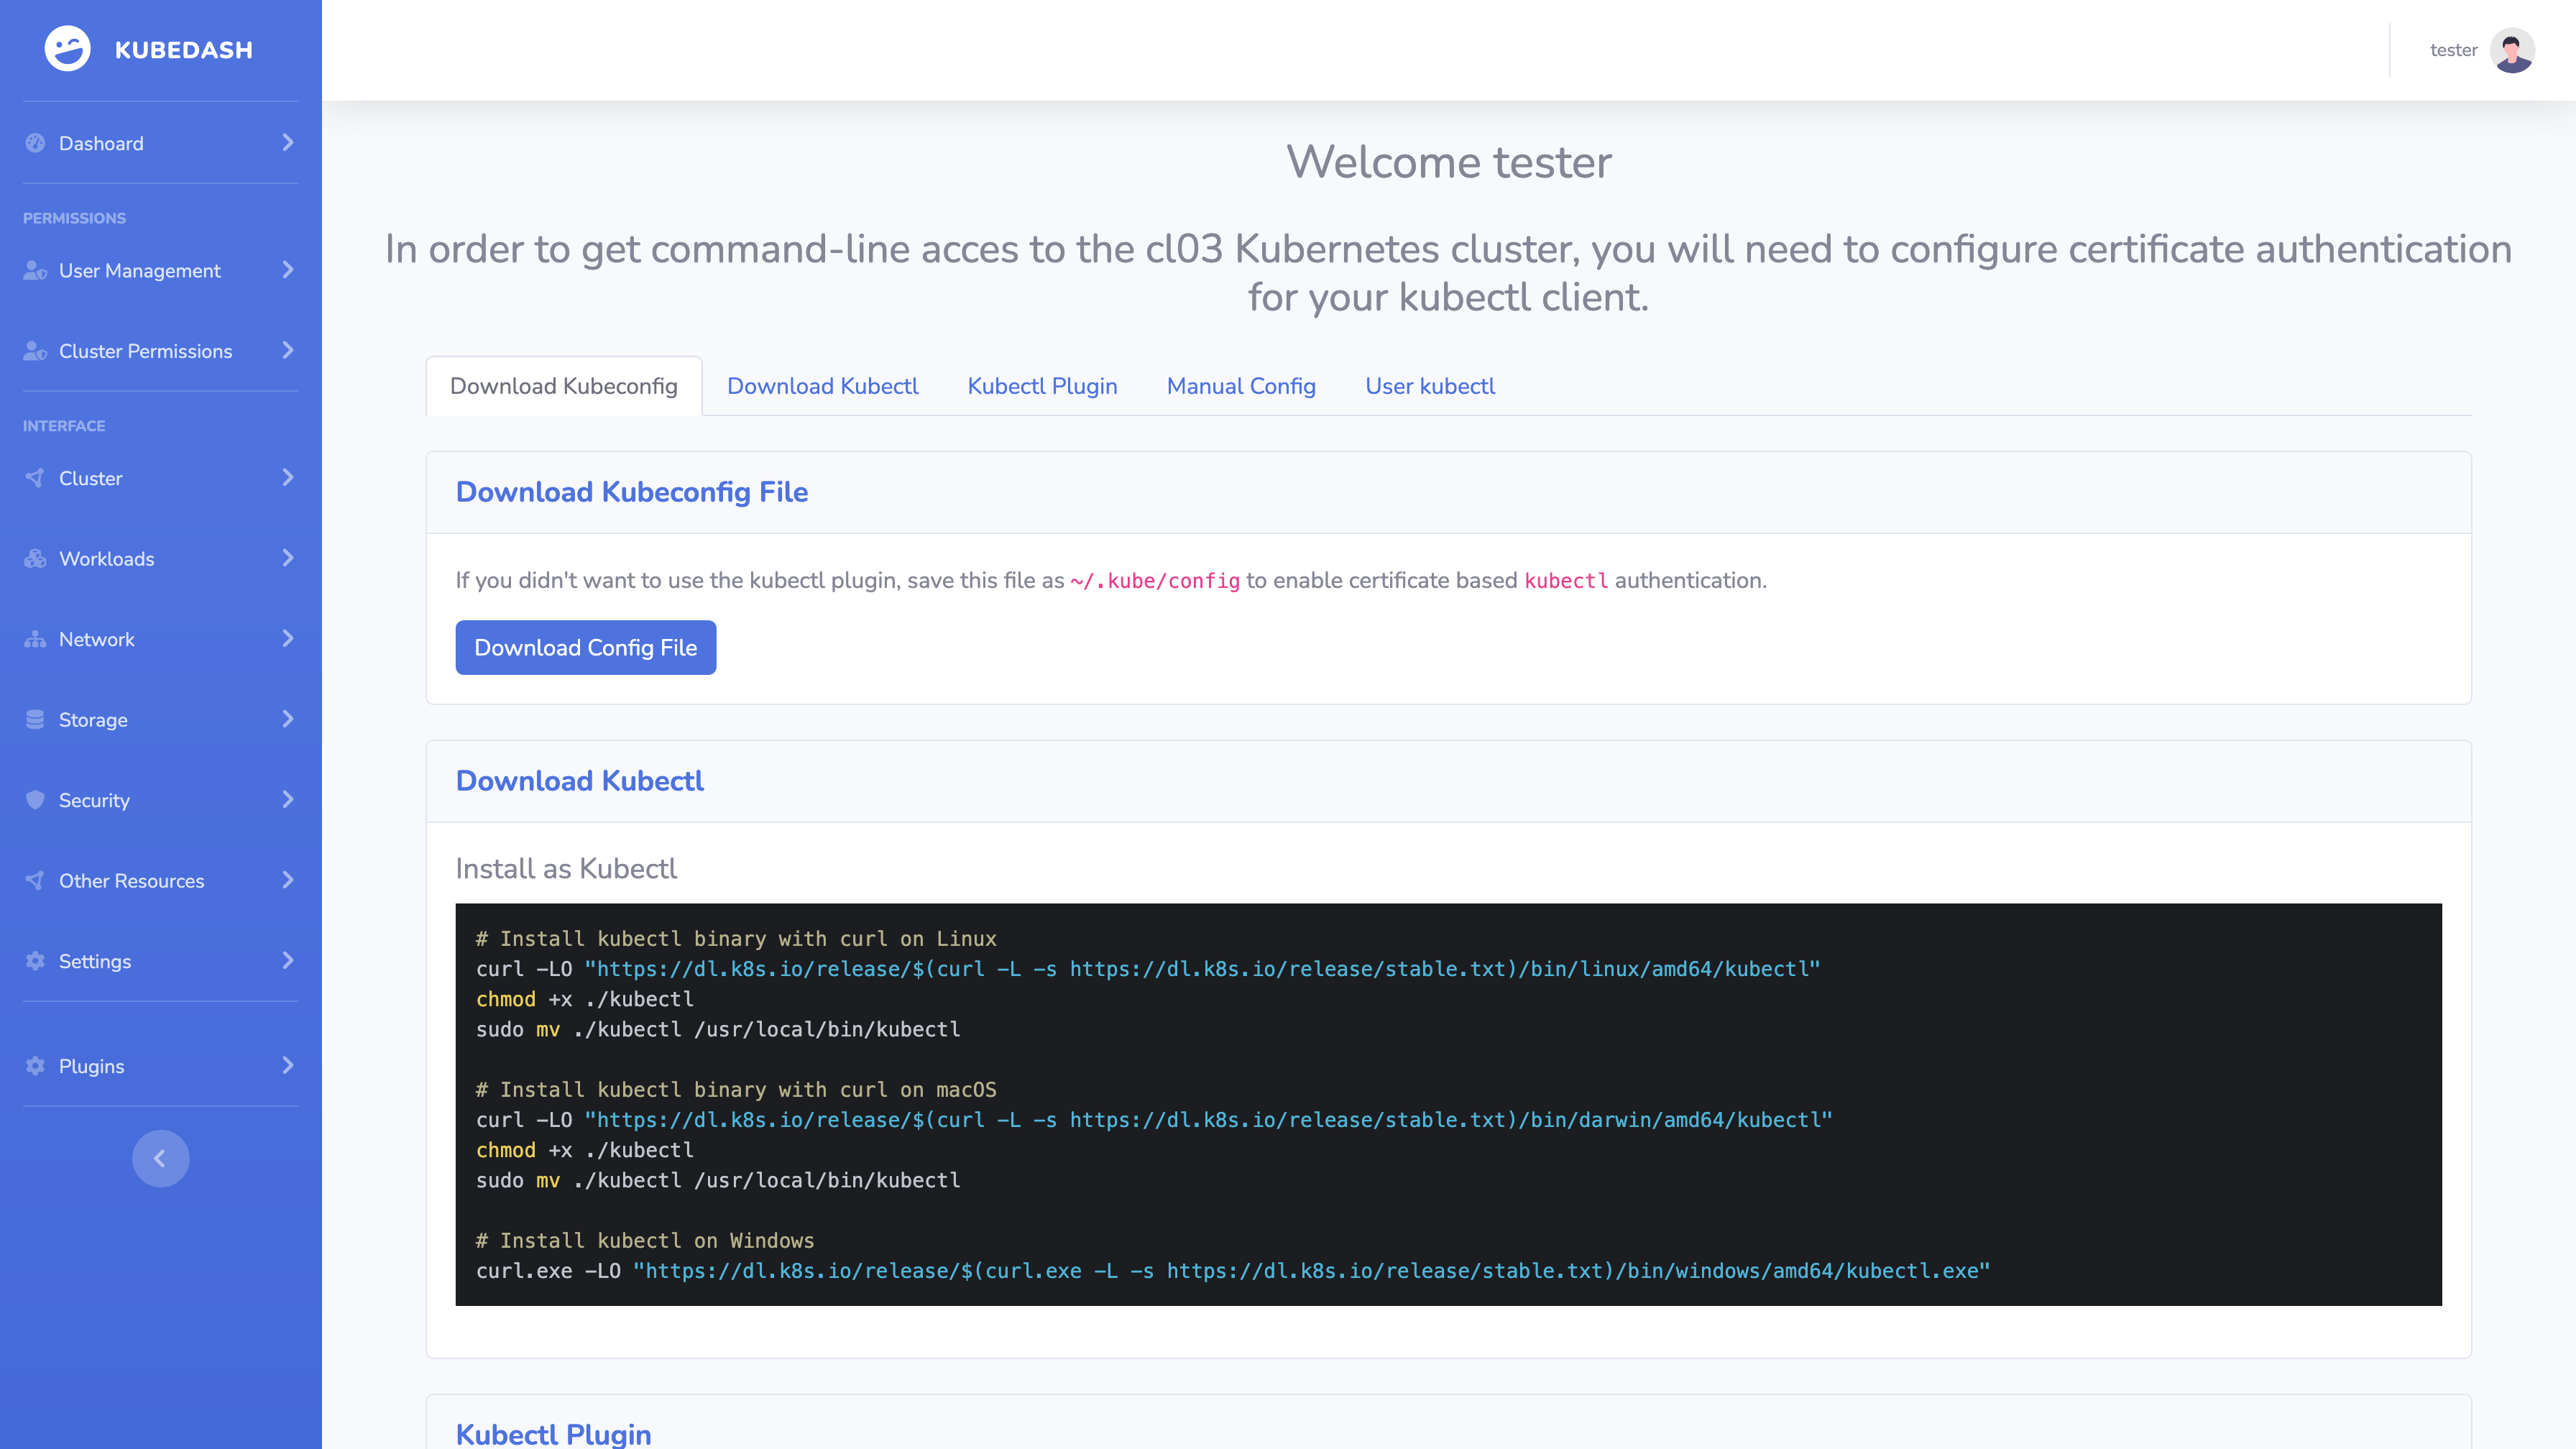Click the Storage database icon
2576x1449 pixels.
click(35, 720)
